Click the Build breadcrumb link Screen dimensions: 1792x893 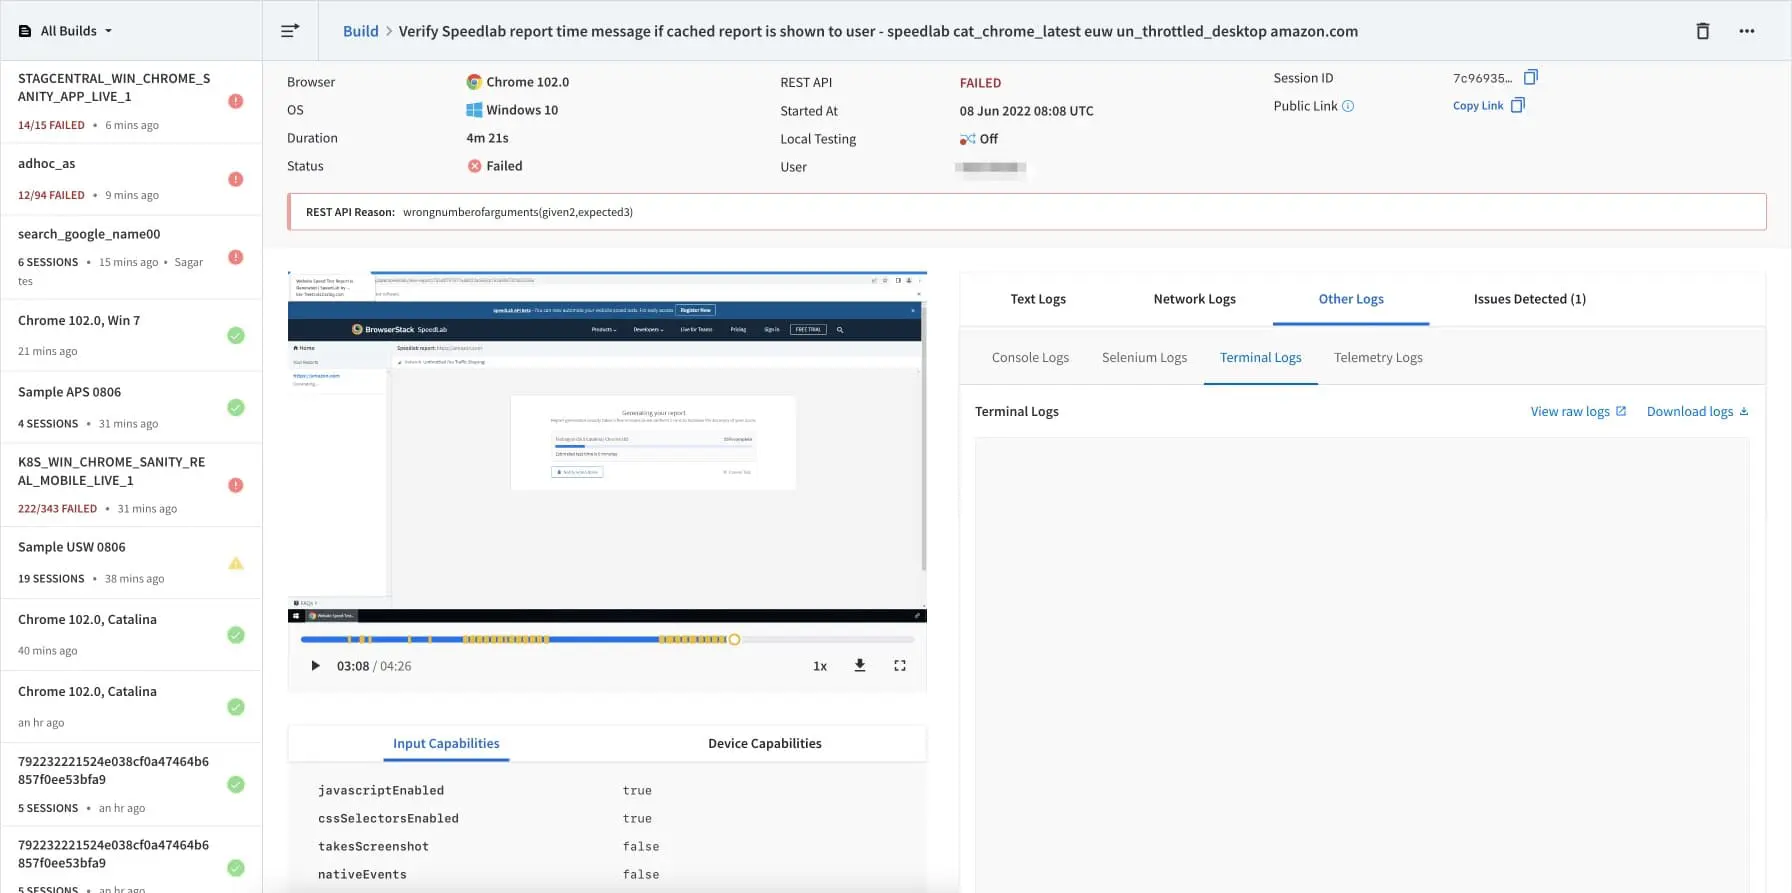point(360,31)
